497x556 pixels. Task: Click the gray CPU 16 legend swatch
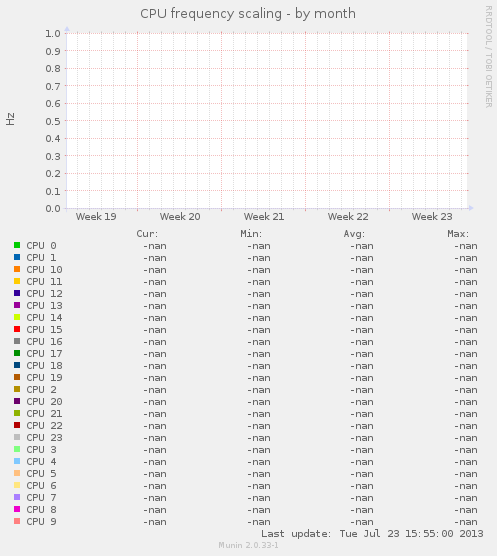(x=17, y=341)
